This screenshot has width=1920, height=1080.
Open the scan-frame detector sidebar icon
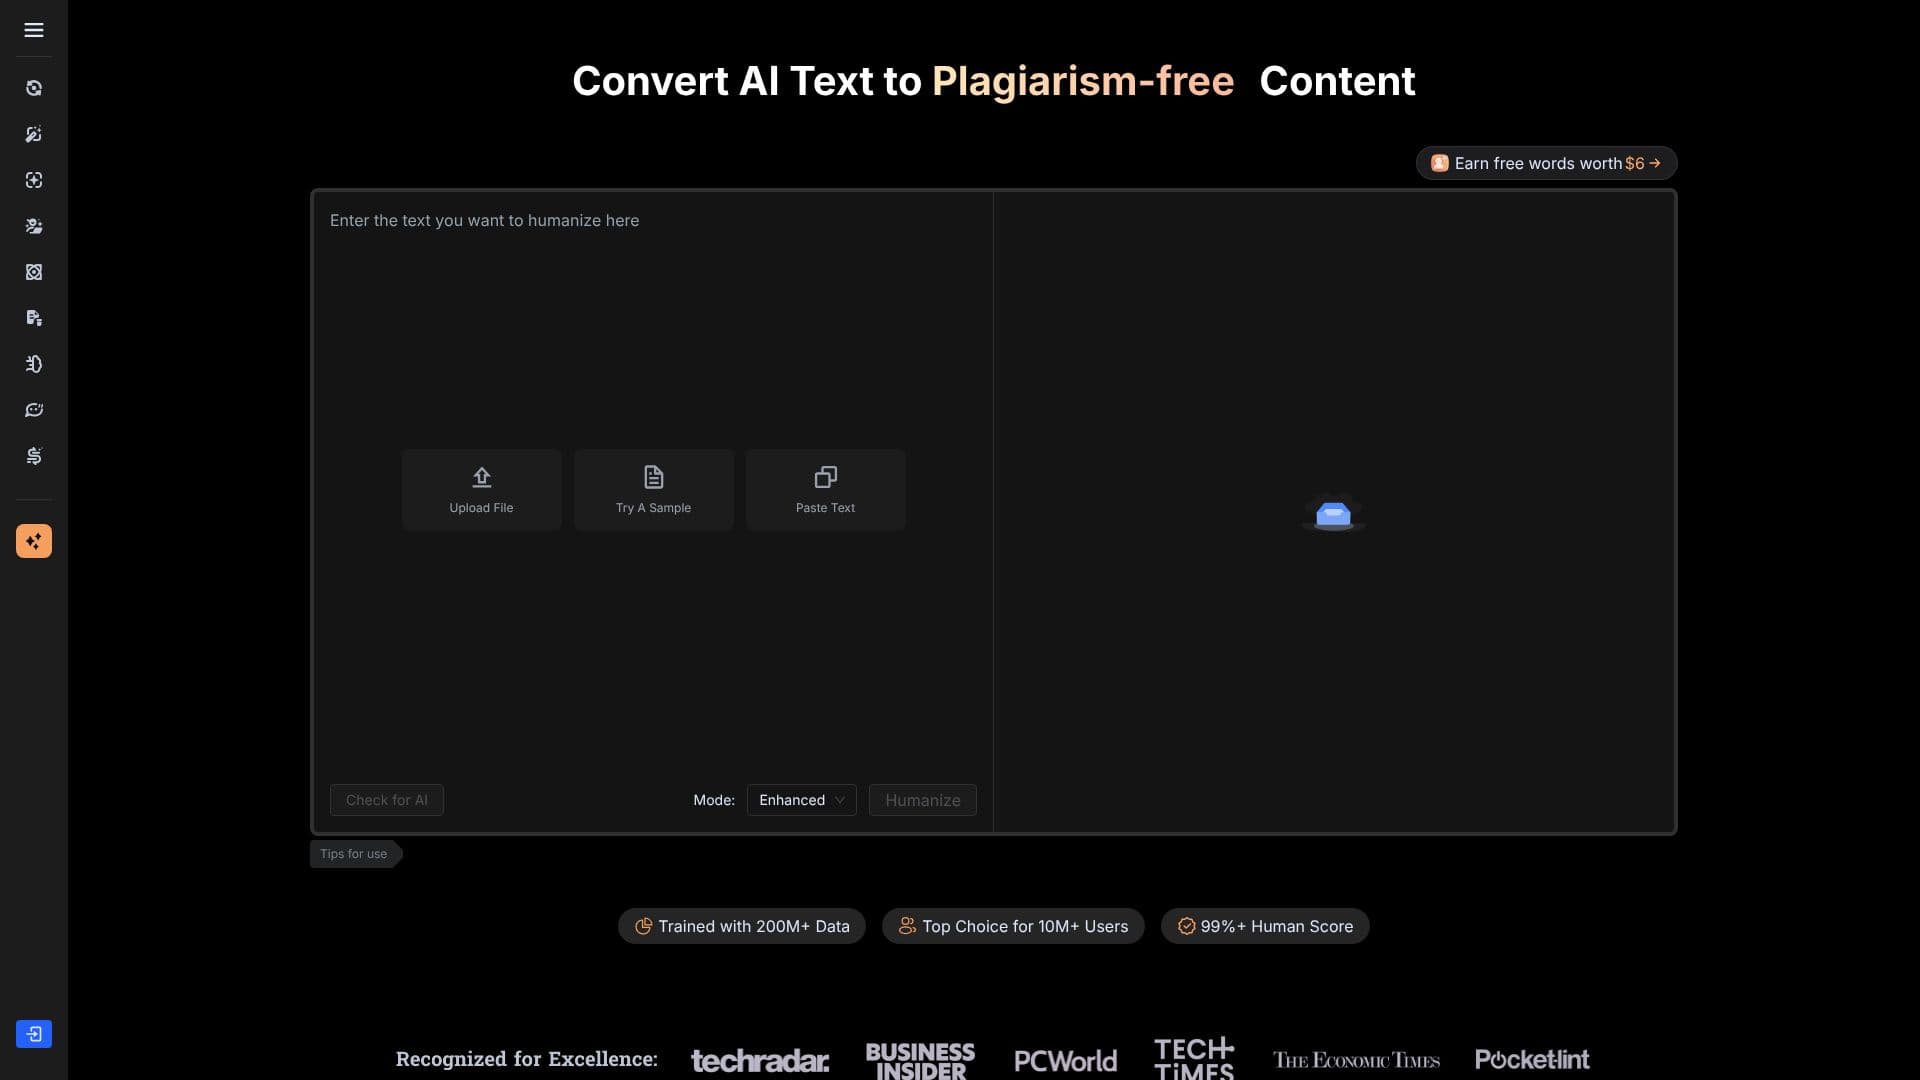[34, 180]
